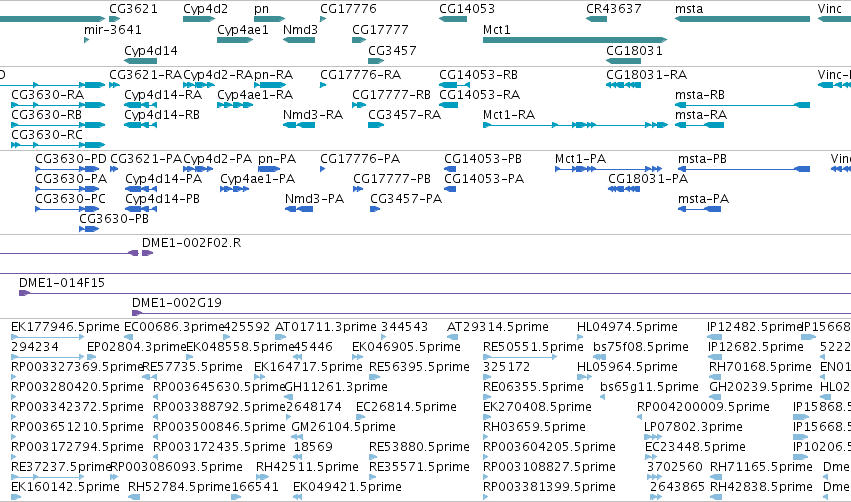Select the Cyp4d14-PA protein feature
The image size is (851, 502).
(x=141, y=189)
